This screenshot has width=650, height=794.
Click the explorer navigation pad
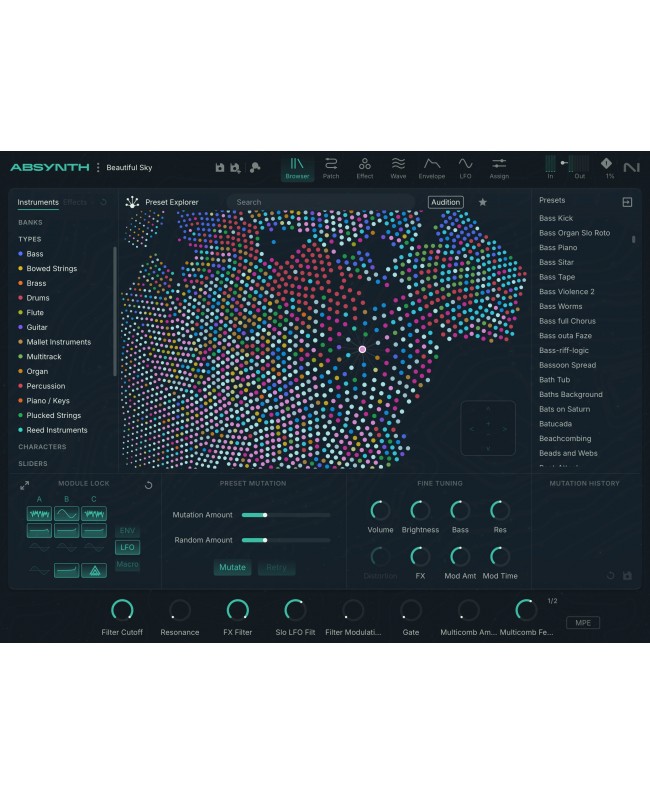click(x=488, y=428)
